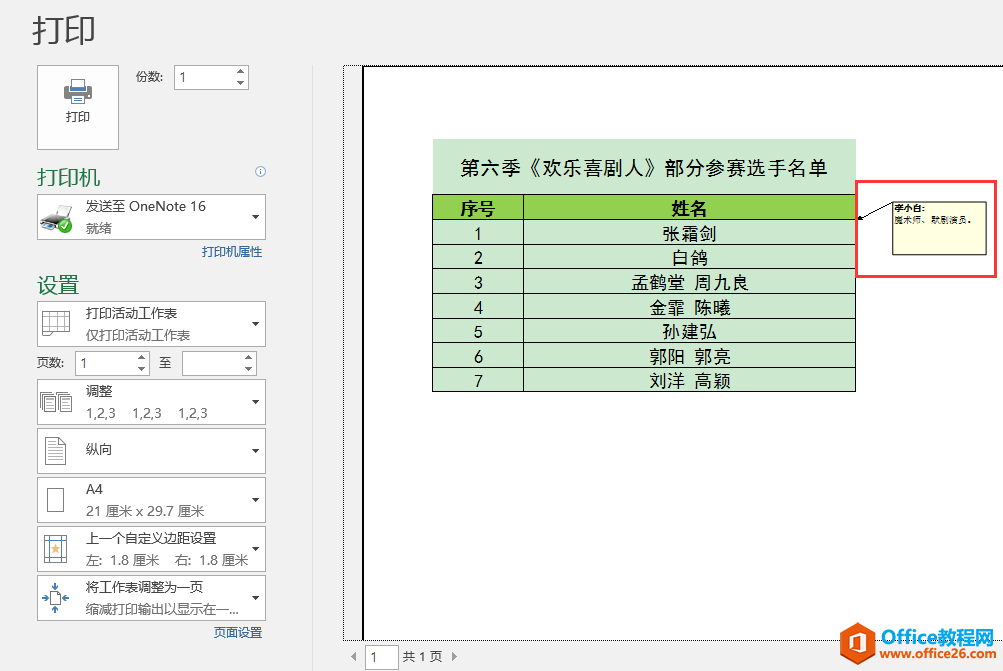The width and height of the screenshot is (1003, 671).
Task: Open the collation (调整) dropdown
Action: click(151, 402)
